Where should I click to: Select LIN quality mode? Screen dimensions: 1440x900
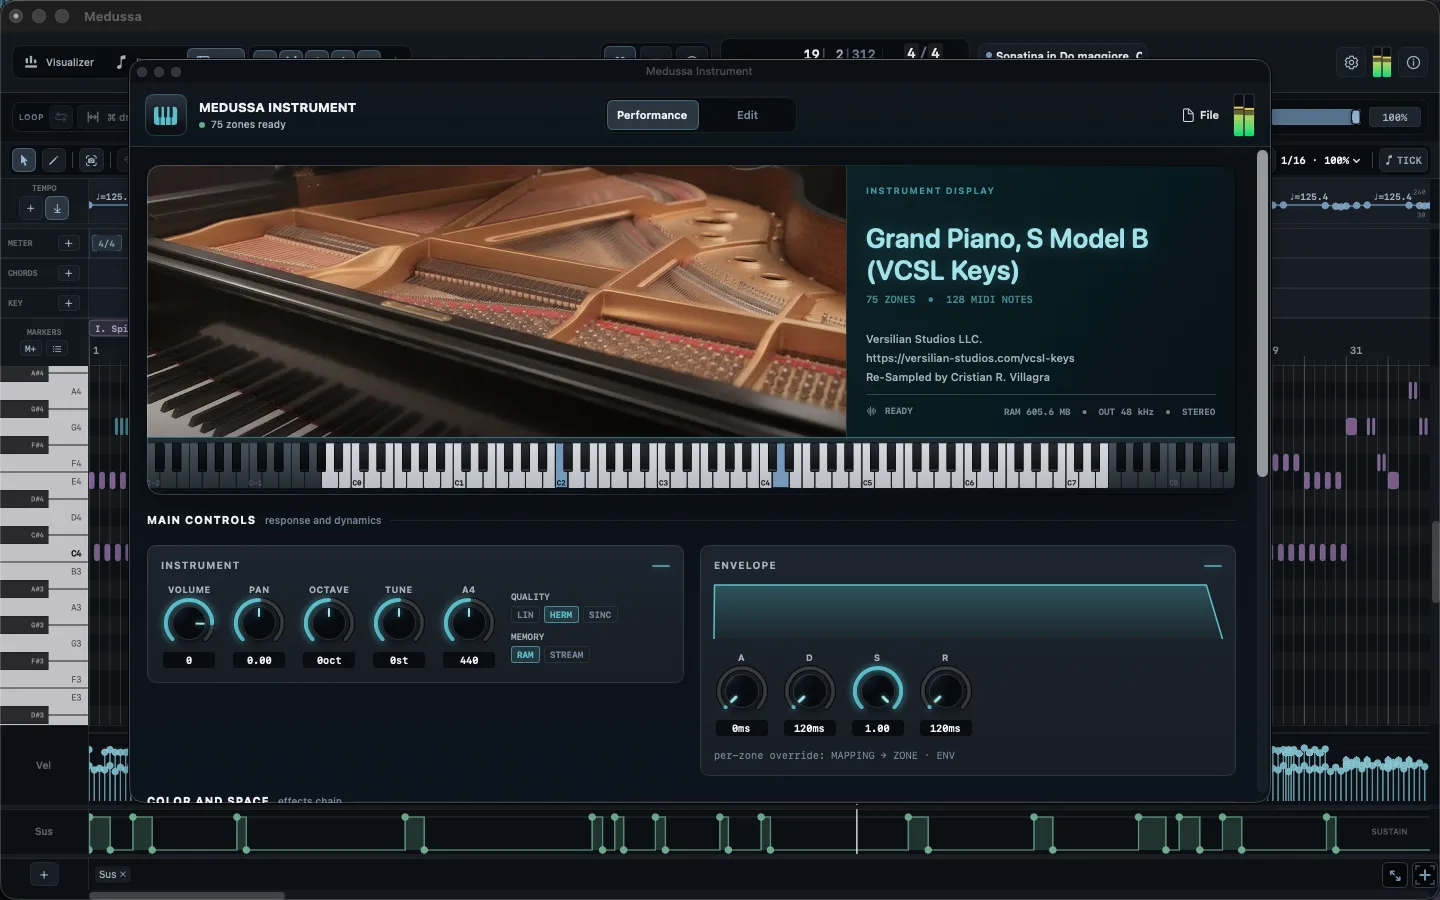525,615
